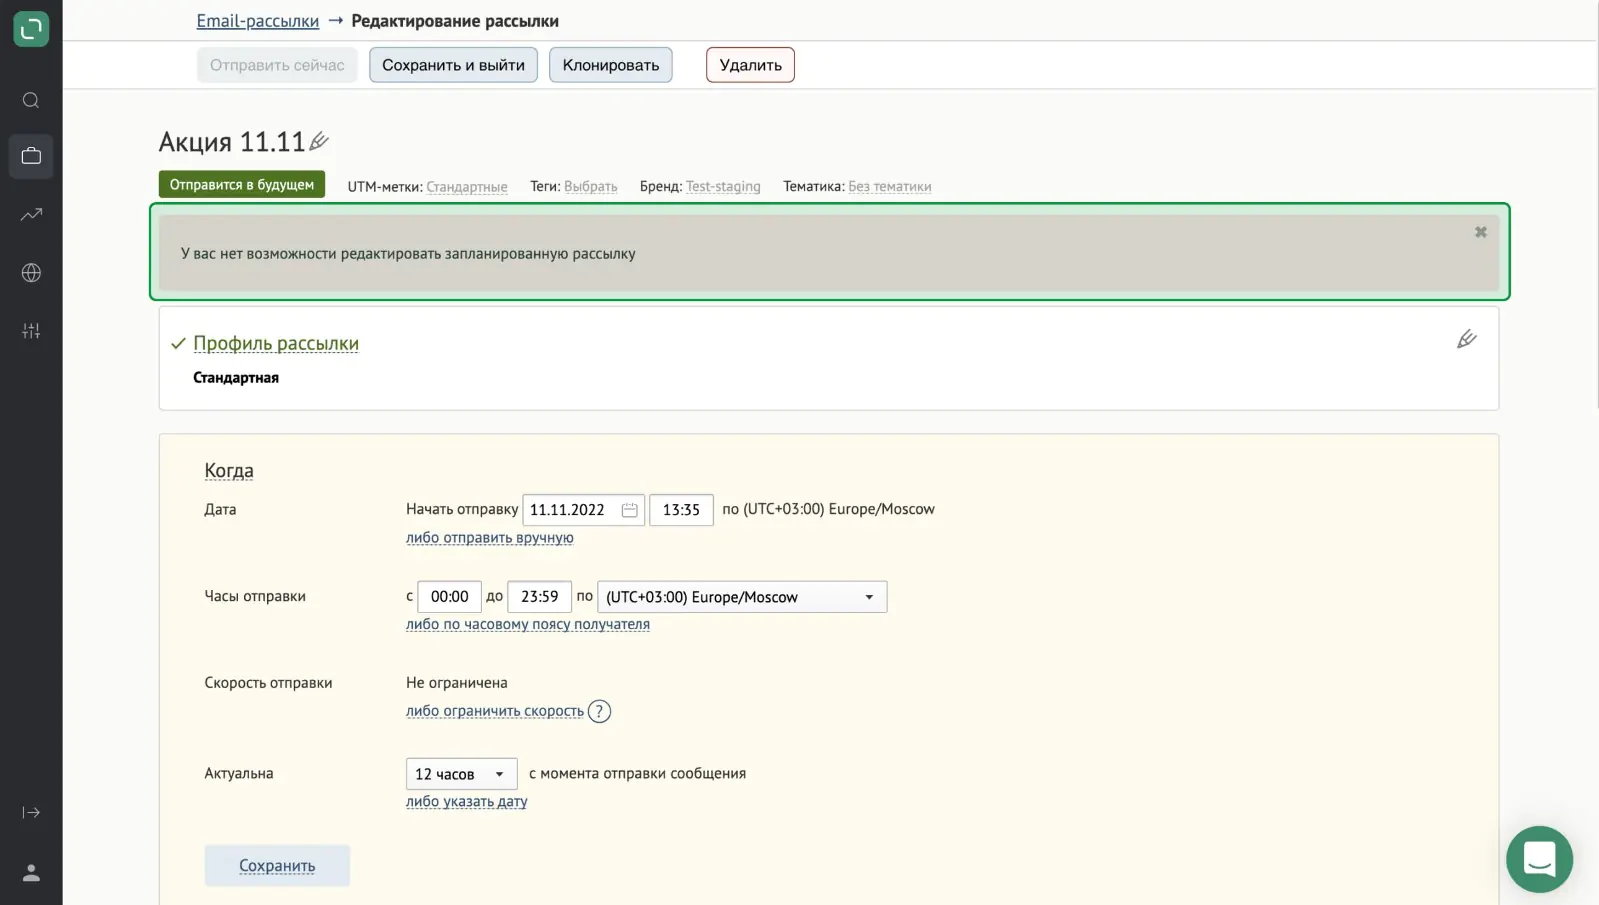
Task: Open the campaigns briefcase sidebar icon
Action: pyautogui.click(x=31, y=156)
